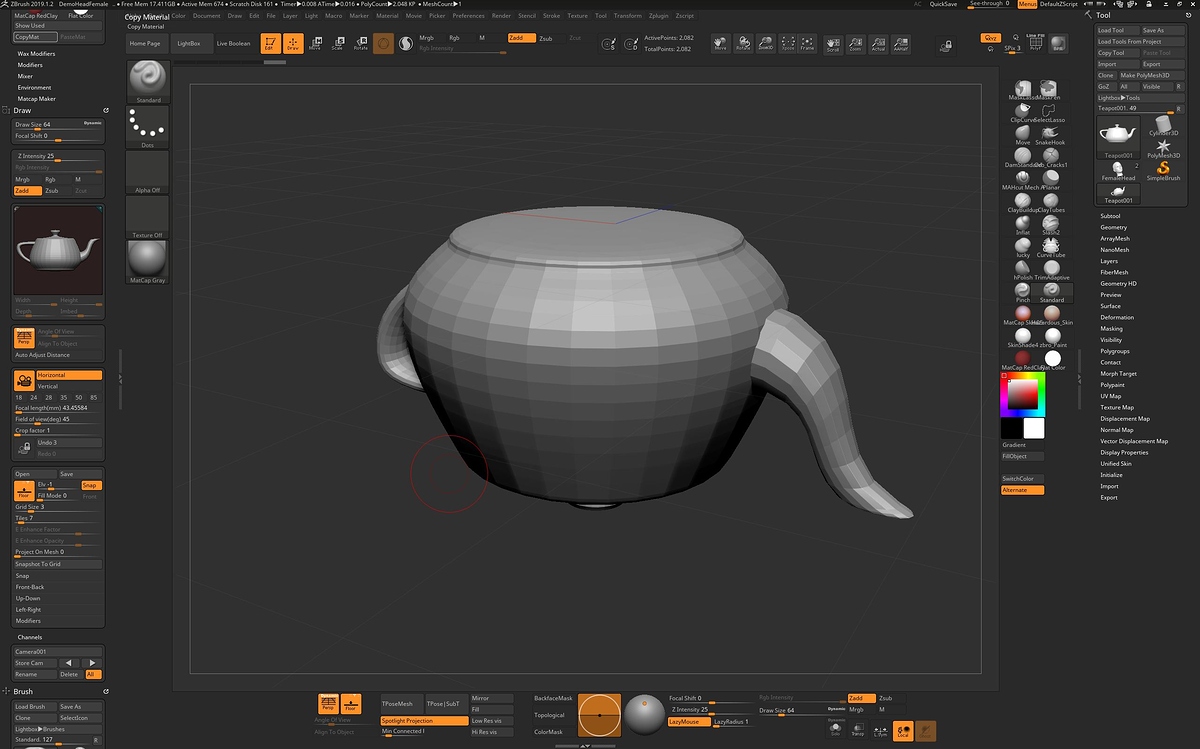Viewport: 1200px width, 749px height.
Task: Select the SimpleBrush tool icon
Action: click(1164, 170)
